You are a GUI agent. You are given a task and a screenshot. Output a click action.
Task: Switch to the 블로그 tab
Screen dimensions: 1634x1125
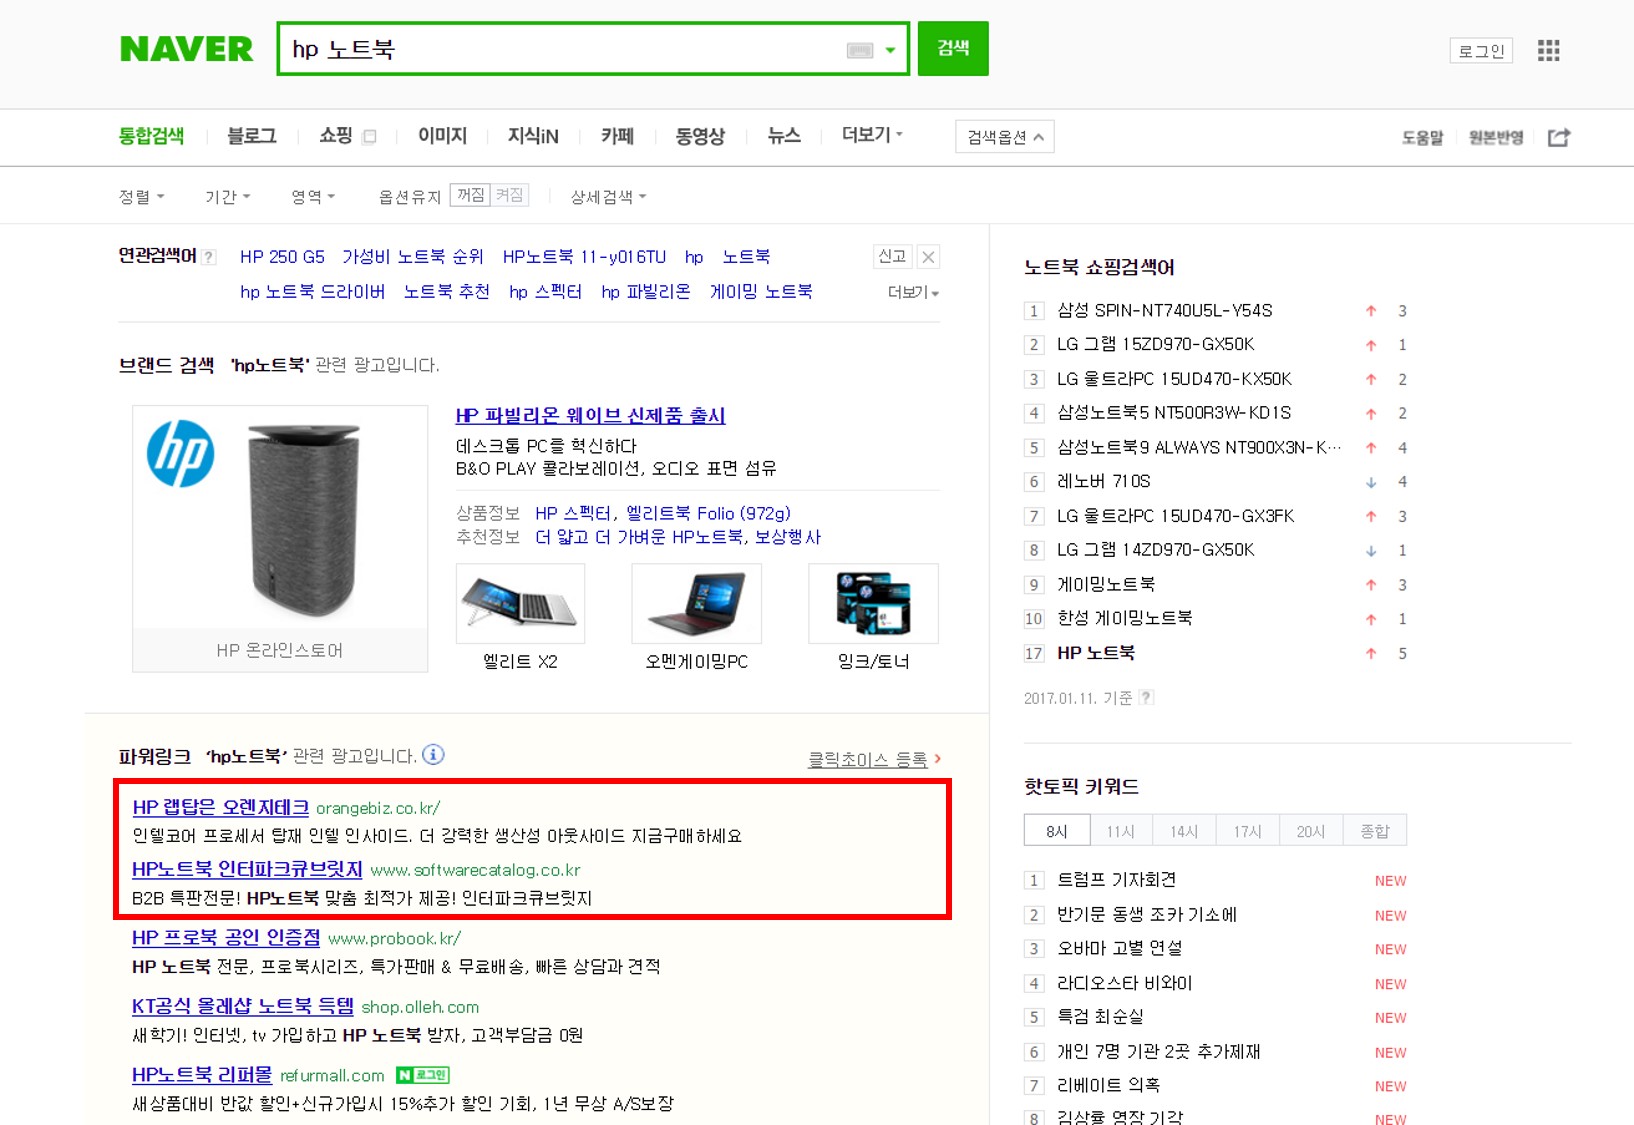tap(252, 136)
